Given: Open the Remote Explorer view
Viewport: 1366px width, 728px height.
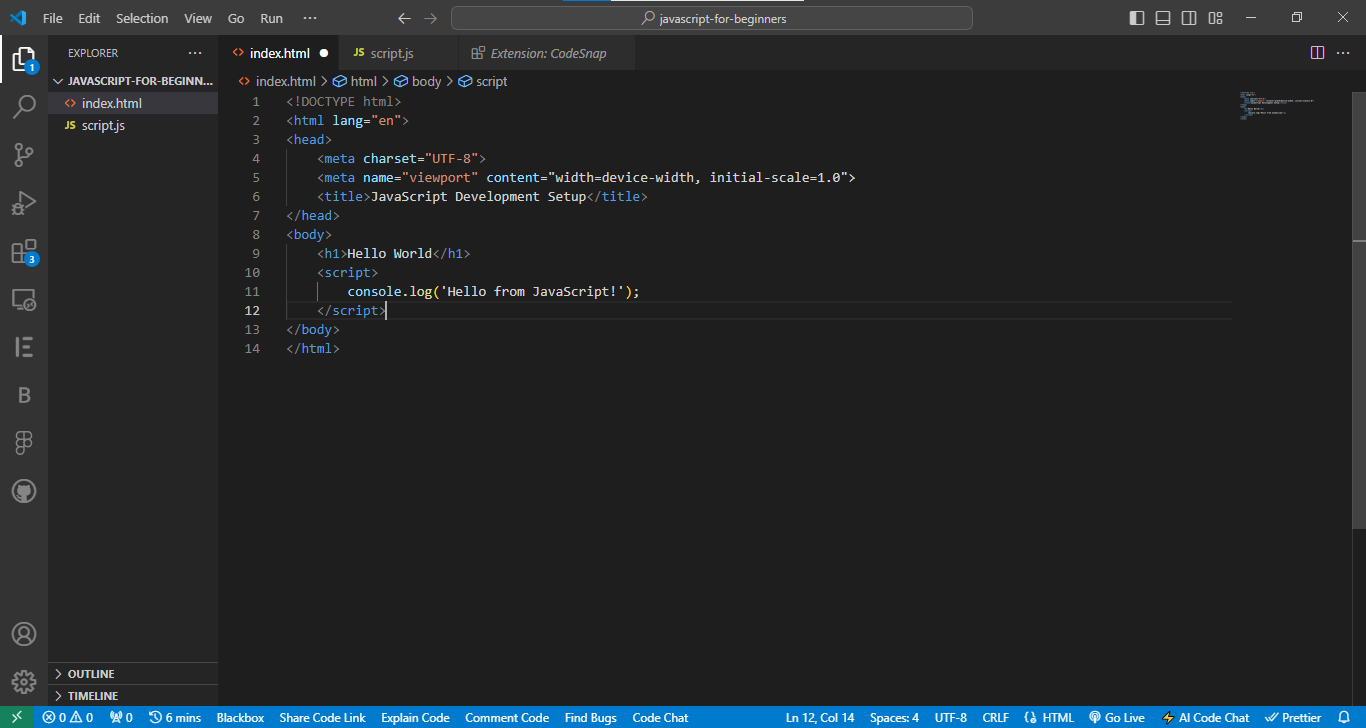Looking at the screenshot, I should [24, 299].
